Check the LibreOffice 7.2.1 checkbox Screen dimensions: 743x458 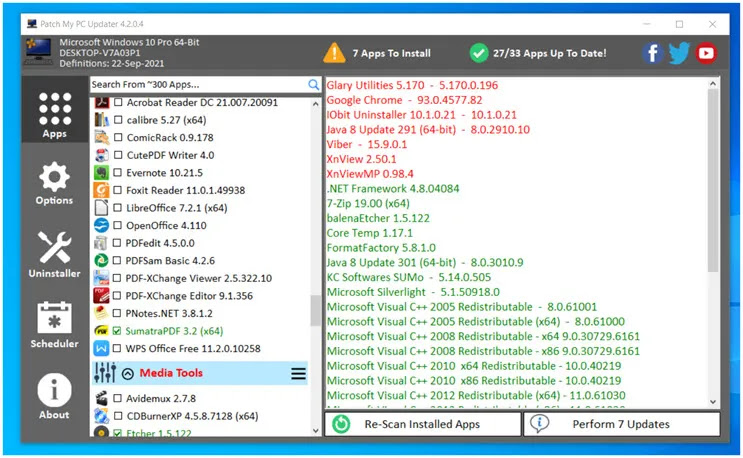[x=118, y=207]
